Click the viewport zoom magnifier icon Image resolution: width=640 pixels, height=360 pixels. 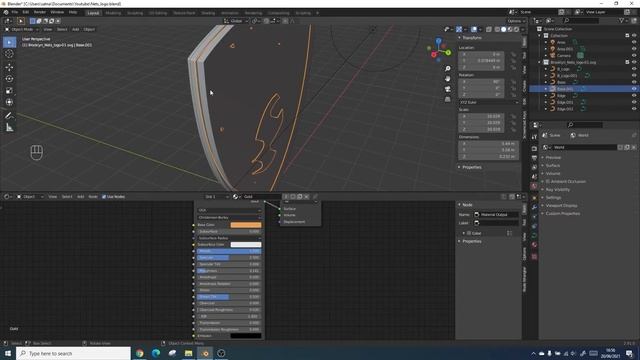click(x=448, y=69)
